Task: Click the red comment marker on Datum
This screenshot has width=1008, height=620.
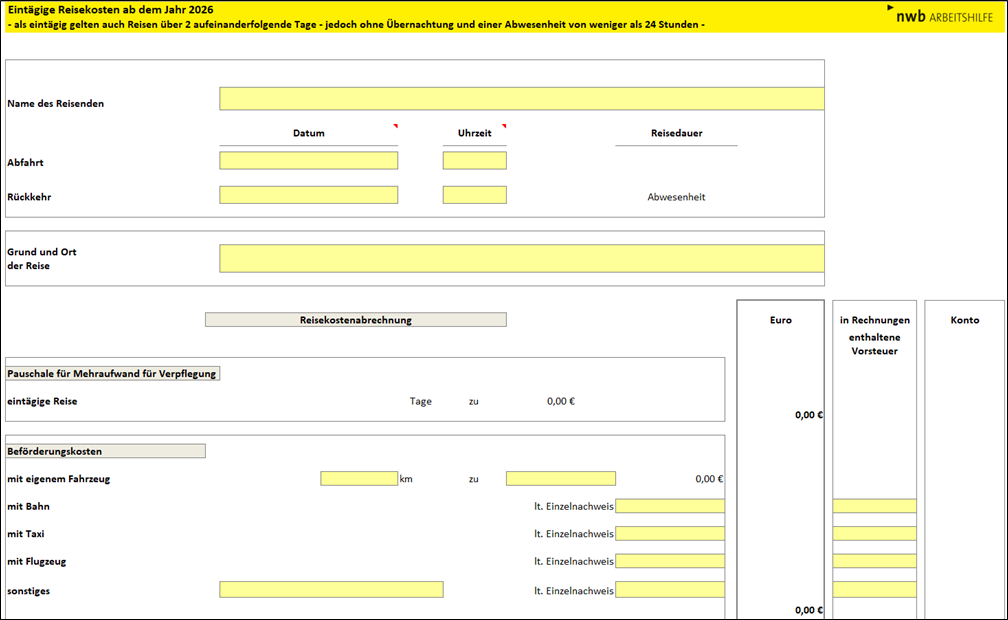Action: coord(395,126)
